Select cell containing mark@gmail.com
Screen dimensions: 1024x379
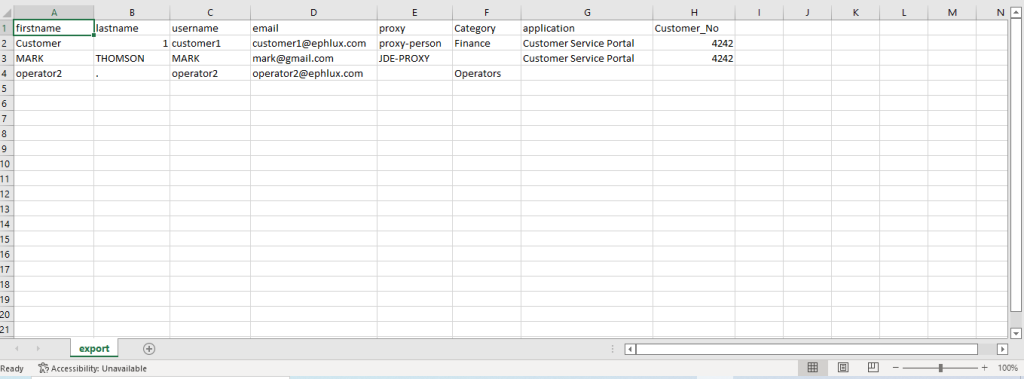coord(313,58)
